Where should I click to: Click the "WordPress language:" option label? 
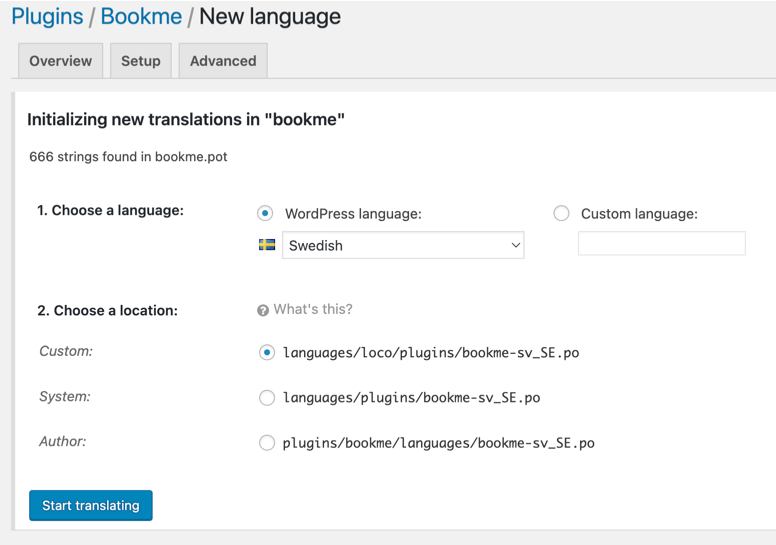tap(353, 213)
